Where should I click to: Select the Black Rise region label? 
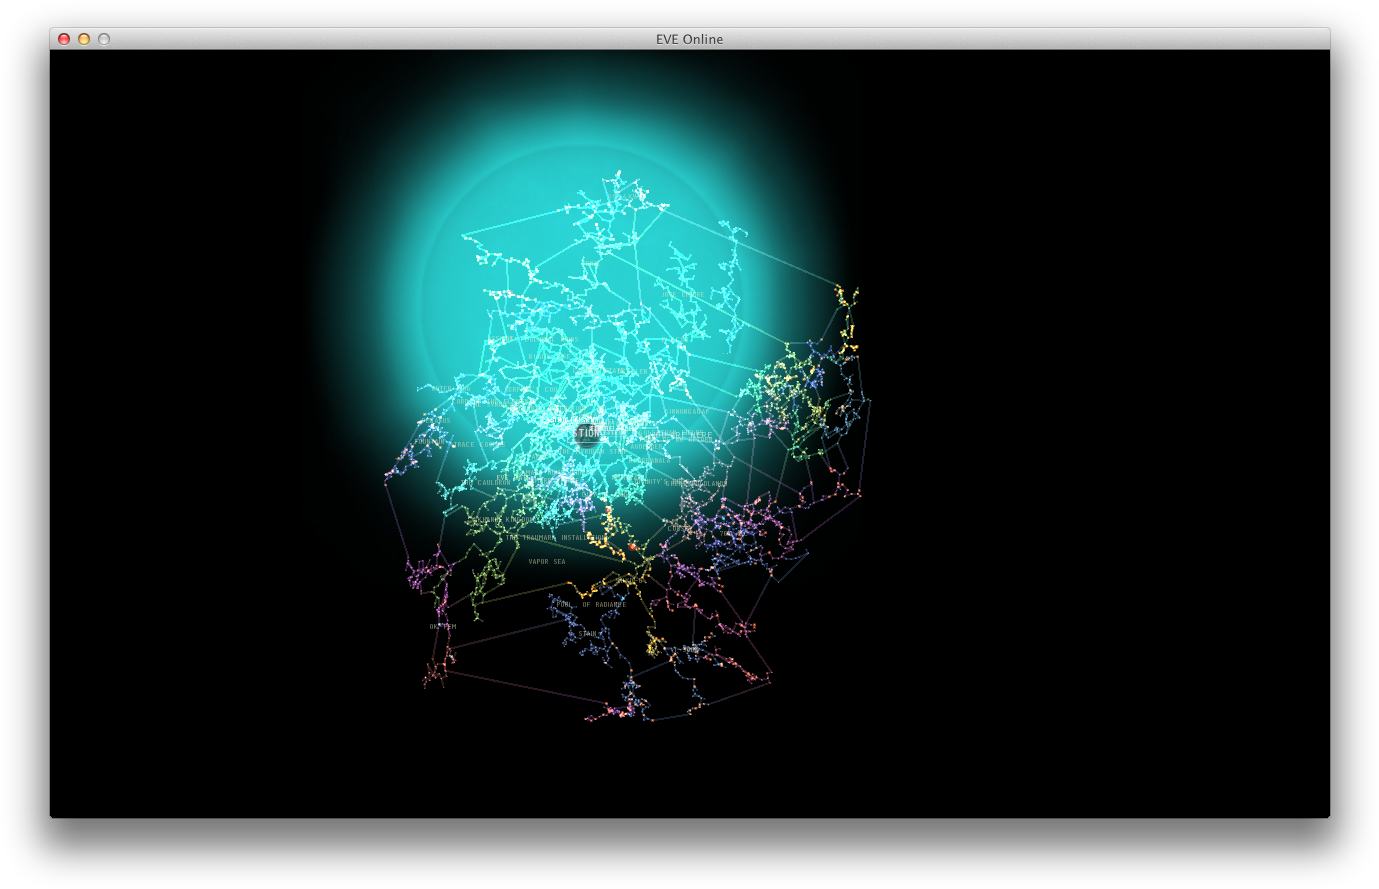[x=549, y=356]
